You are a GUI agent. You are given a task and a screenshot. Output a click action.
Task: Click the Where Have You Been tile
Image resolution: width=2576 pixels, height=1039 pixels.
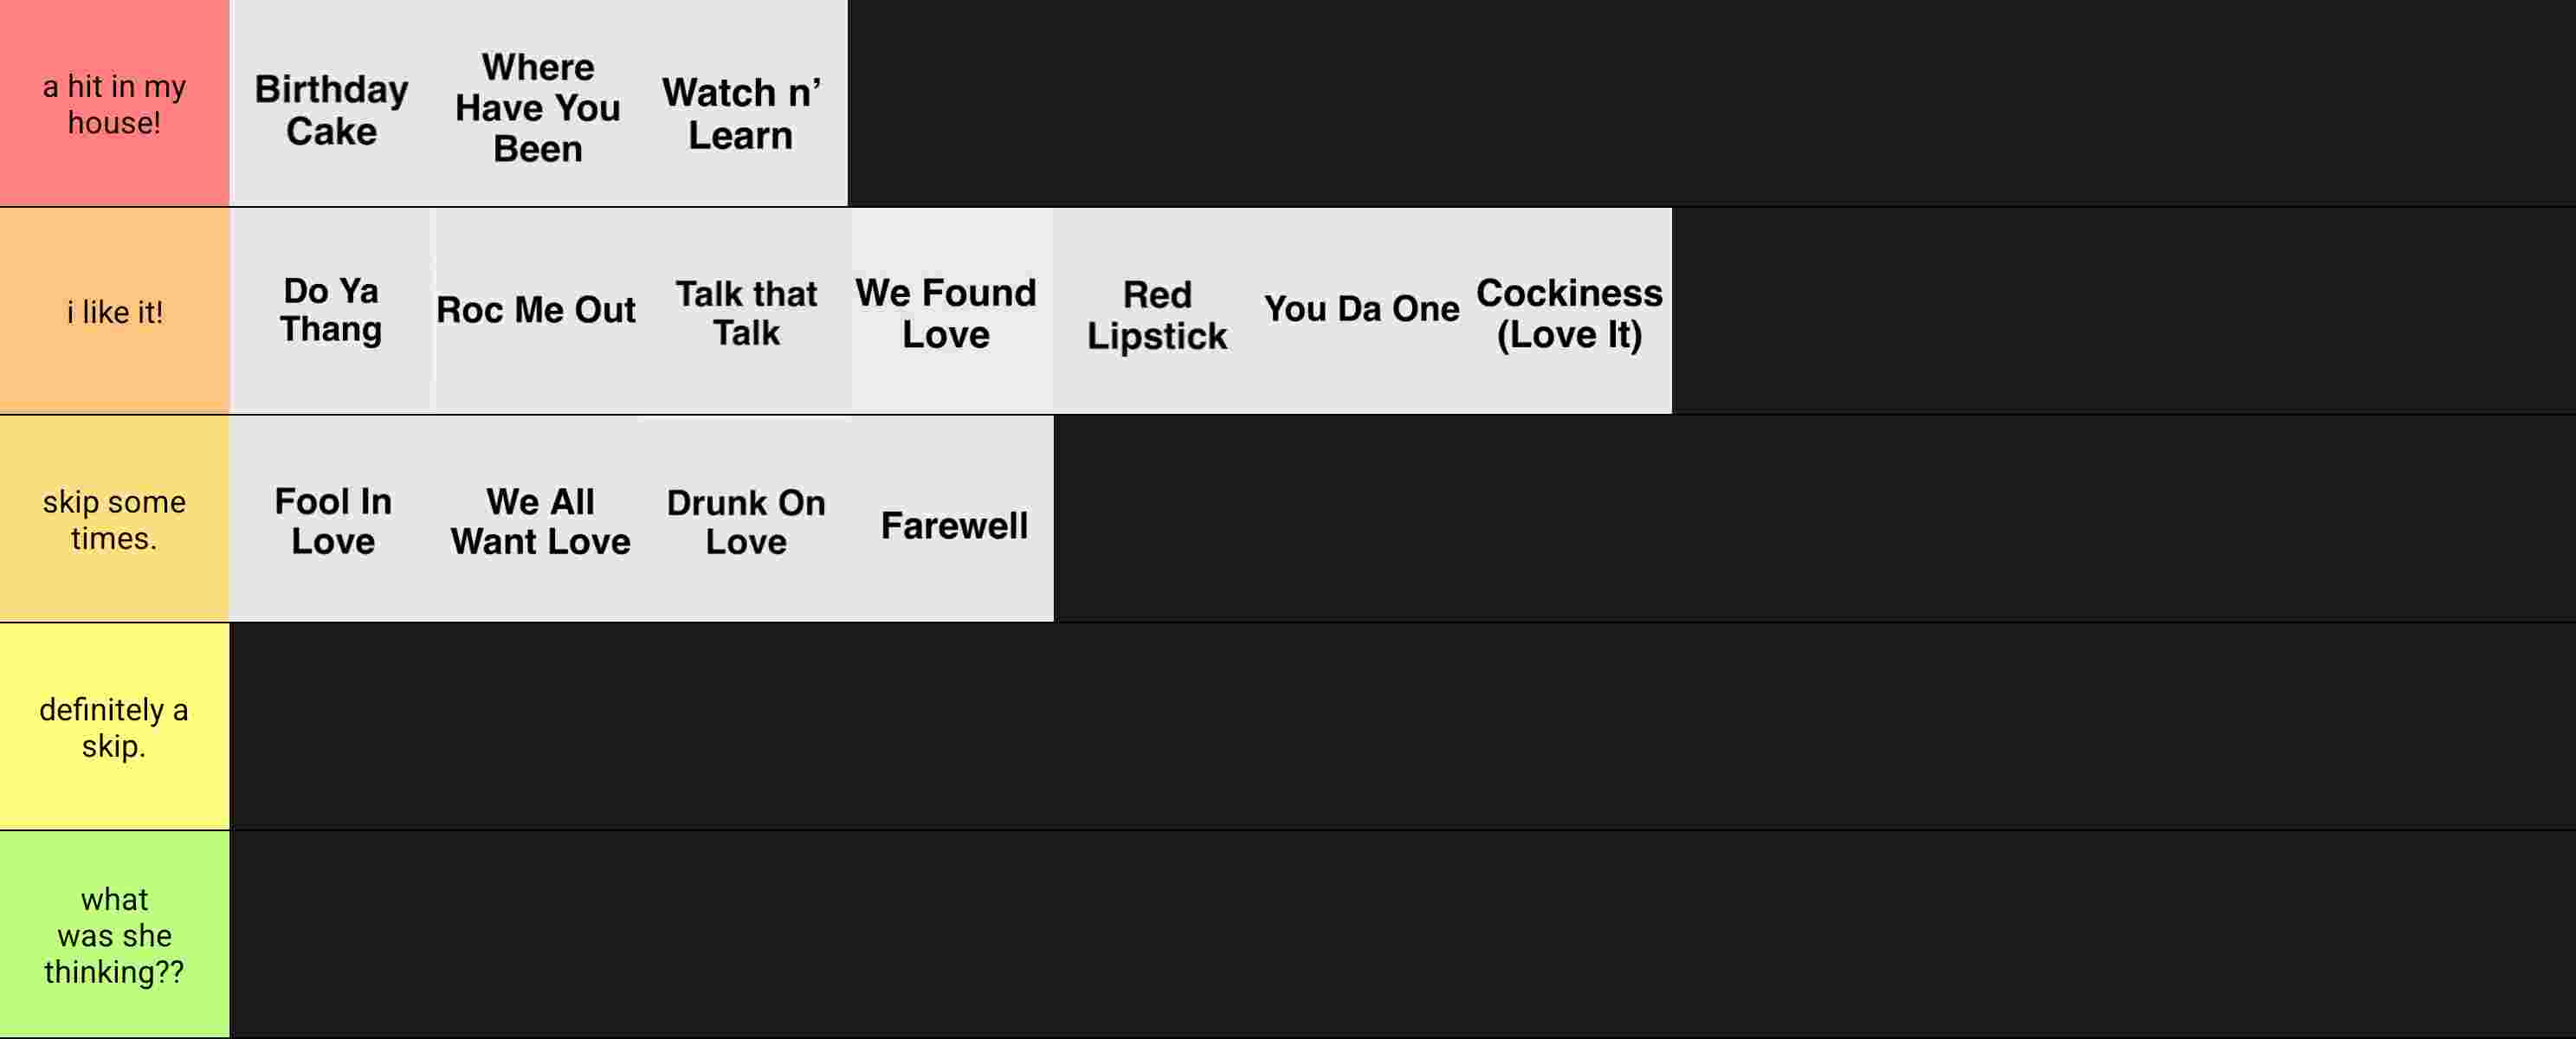[x=538, y=103]
